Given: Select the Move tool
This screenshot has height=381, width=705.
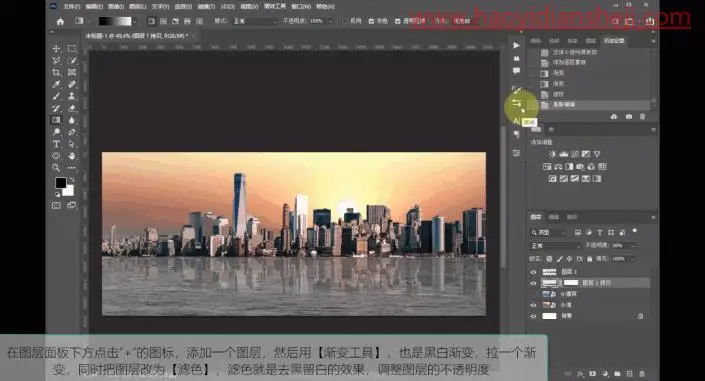Looking at the screenshot, I should click(x=56, y=49).
